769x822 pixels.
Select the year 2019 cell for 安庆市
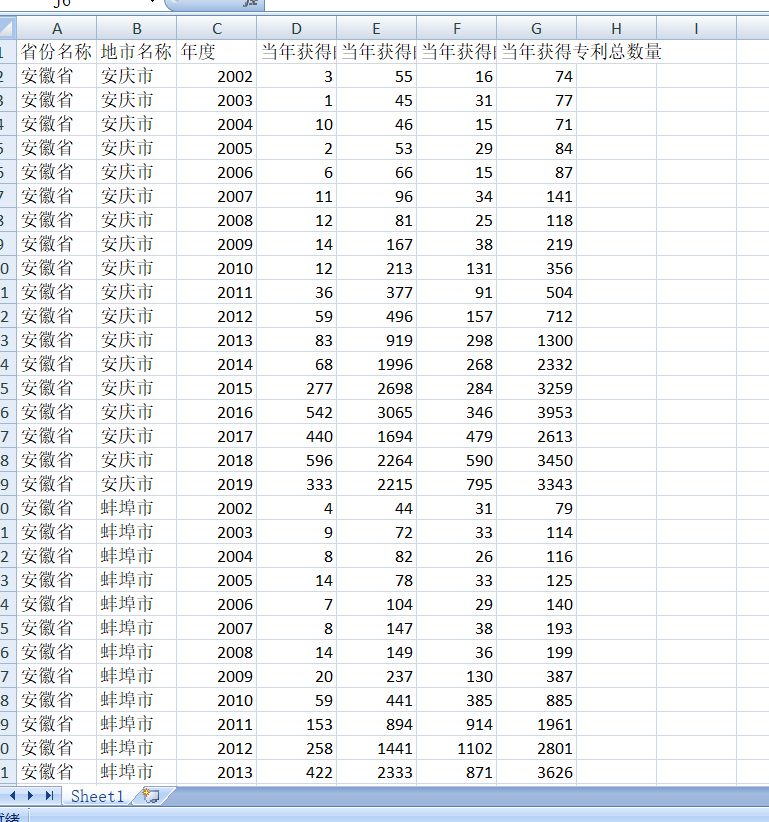[216, 484]
